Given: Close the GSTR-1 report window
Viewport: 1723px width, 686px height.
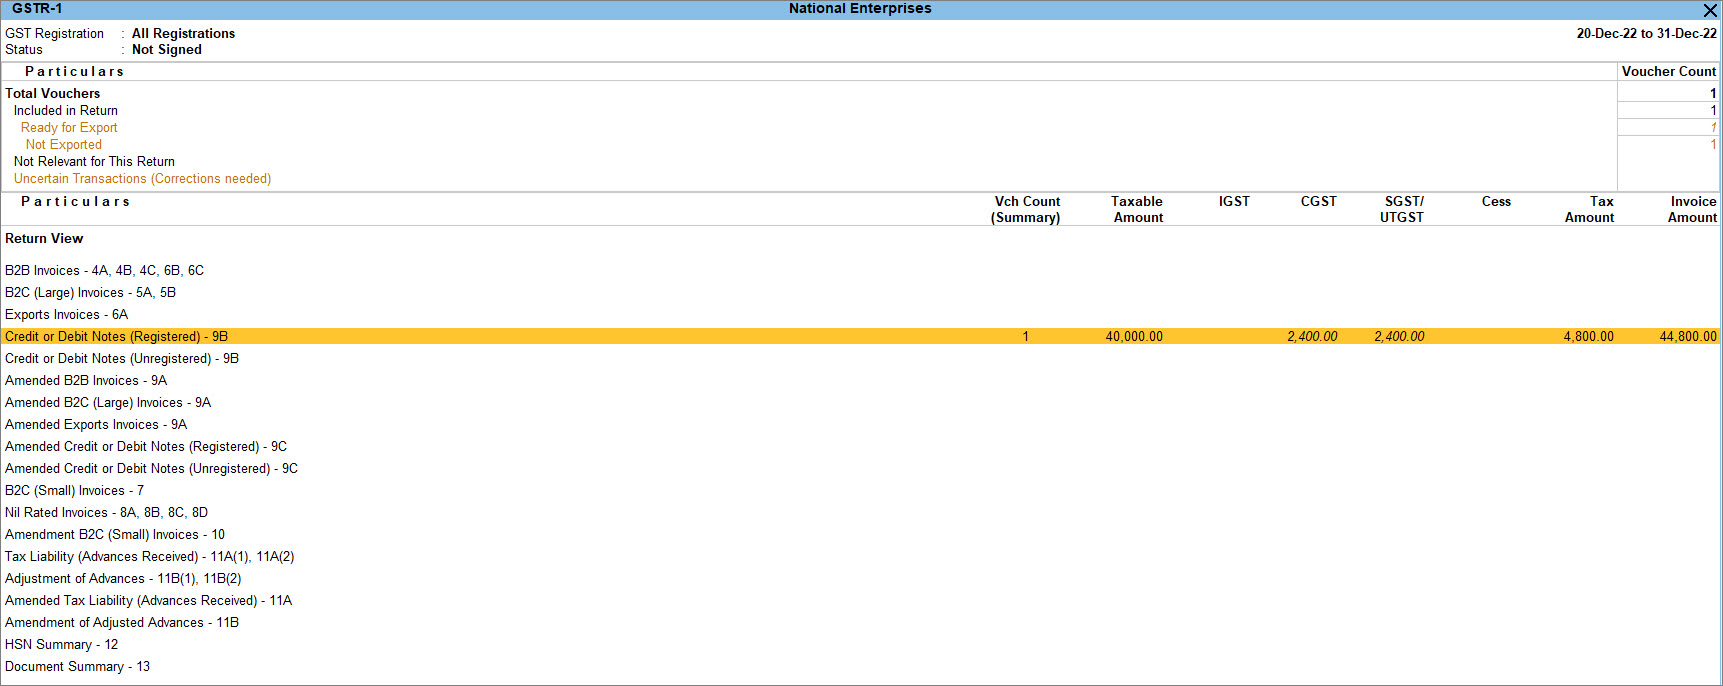Looking at the screenshot, I should pos(1710,10).
